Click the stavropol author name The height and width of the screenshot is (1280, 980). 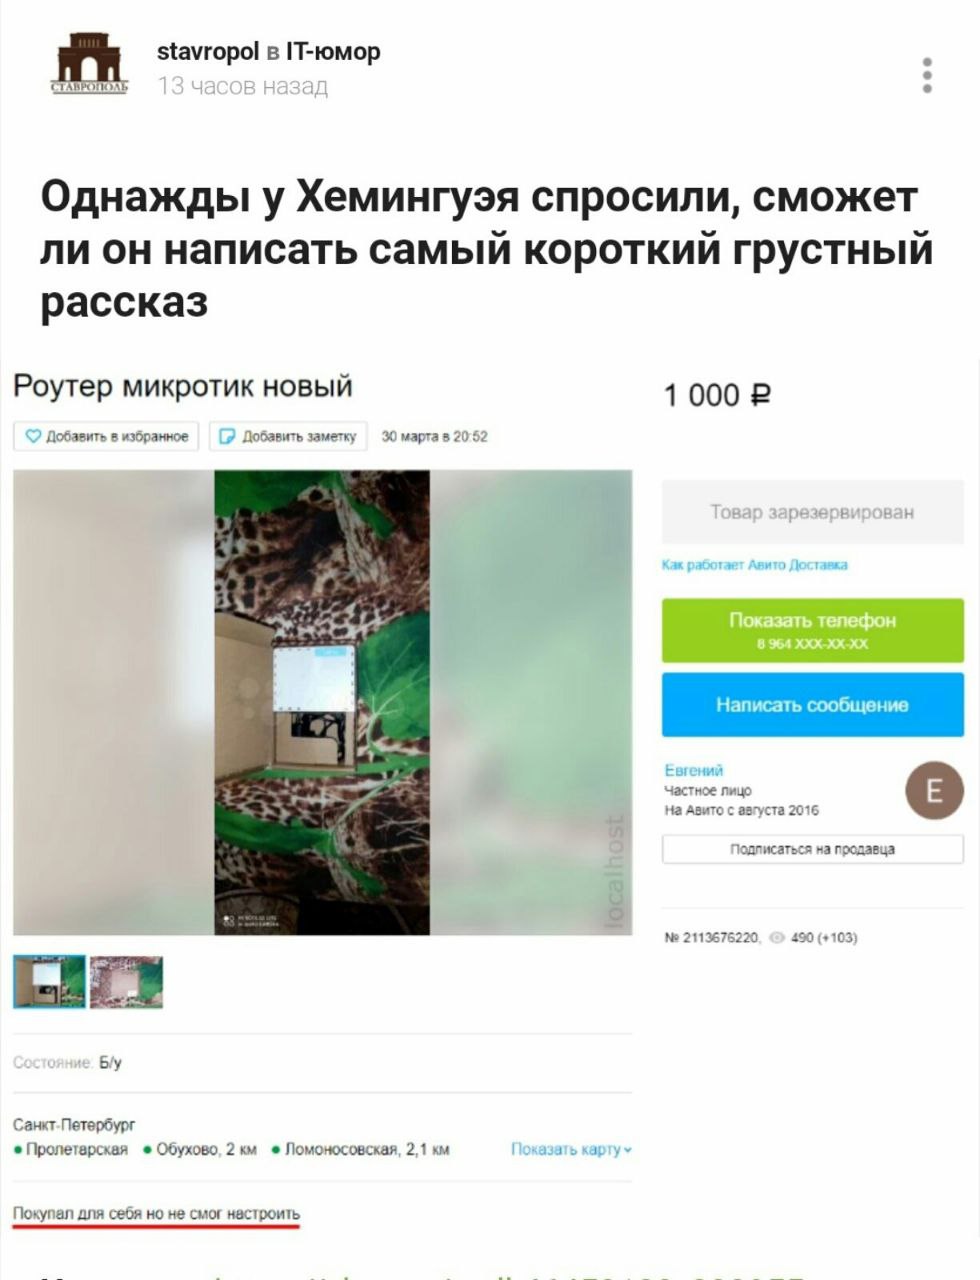pos(207,51)
